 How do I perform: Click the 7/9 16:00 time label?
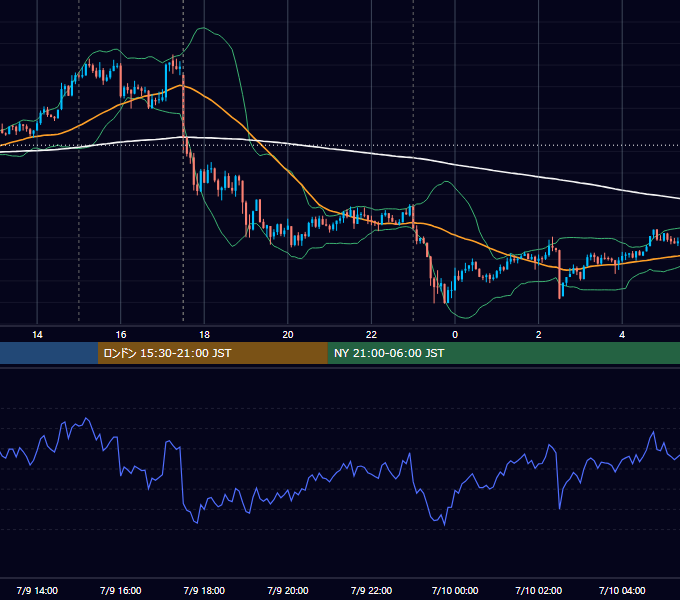[121, 590]
